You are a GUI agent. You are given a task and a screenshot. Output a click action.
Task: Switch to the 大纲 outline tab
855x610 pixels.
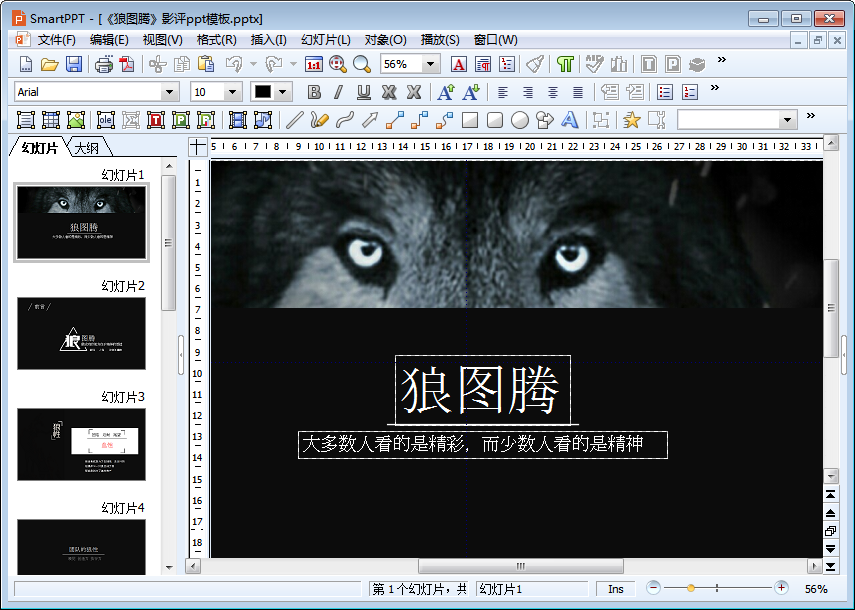click(x=87, y=148)
